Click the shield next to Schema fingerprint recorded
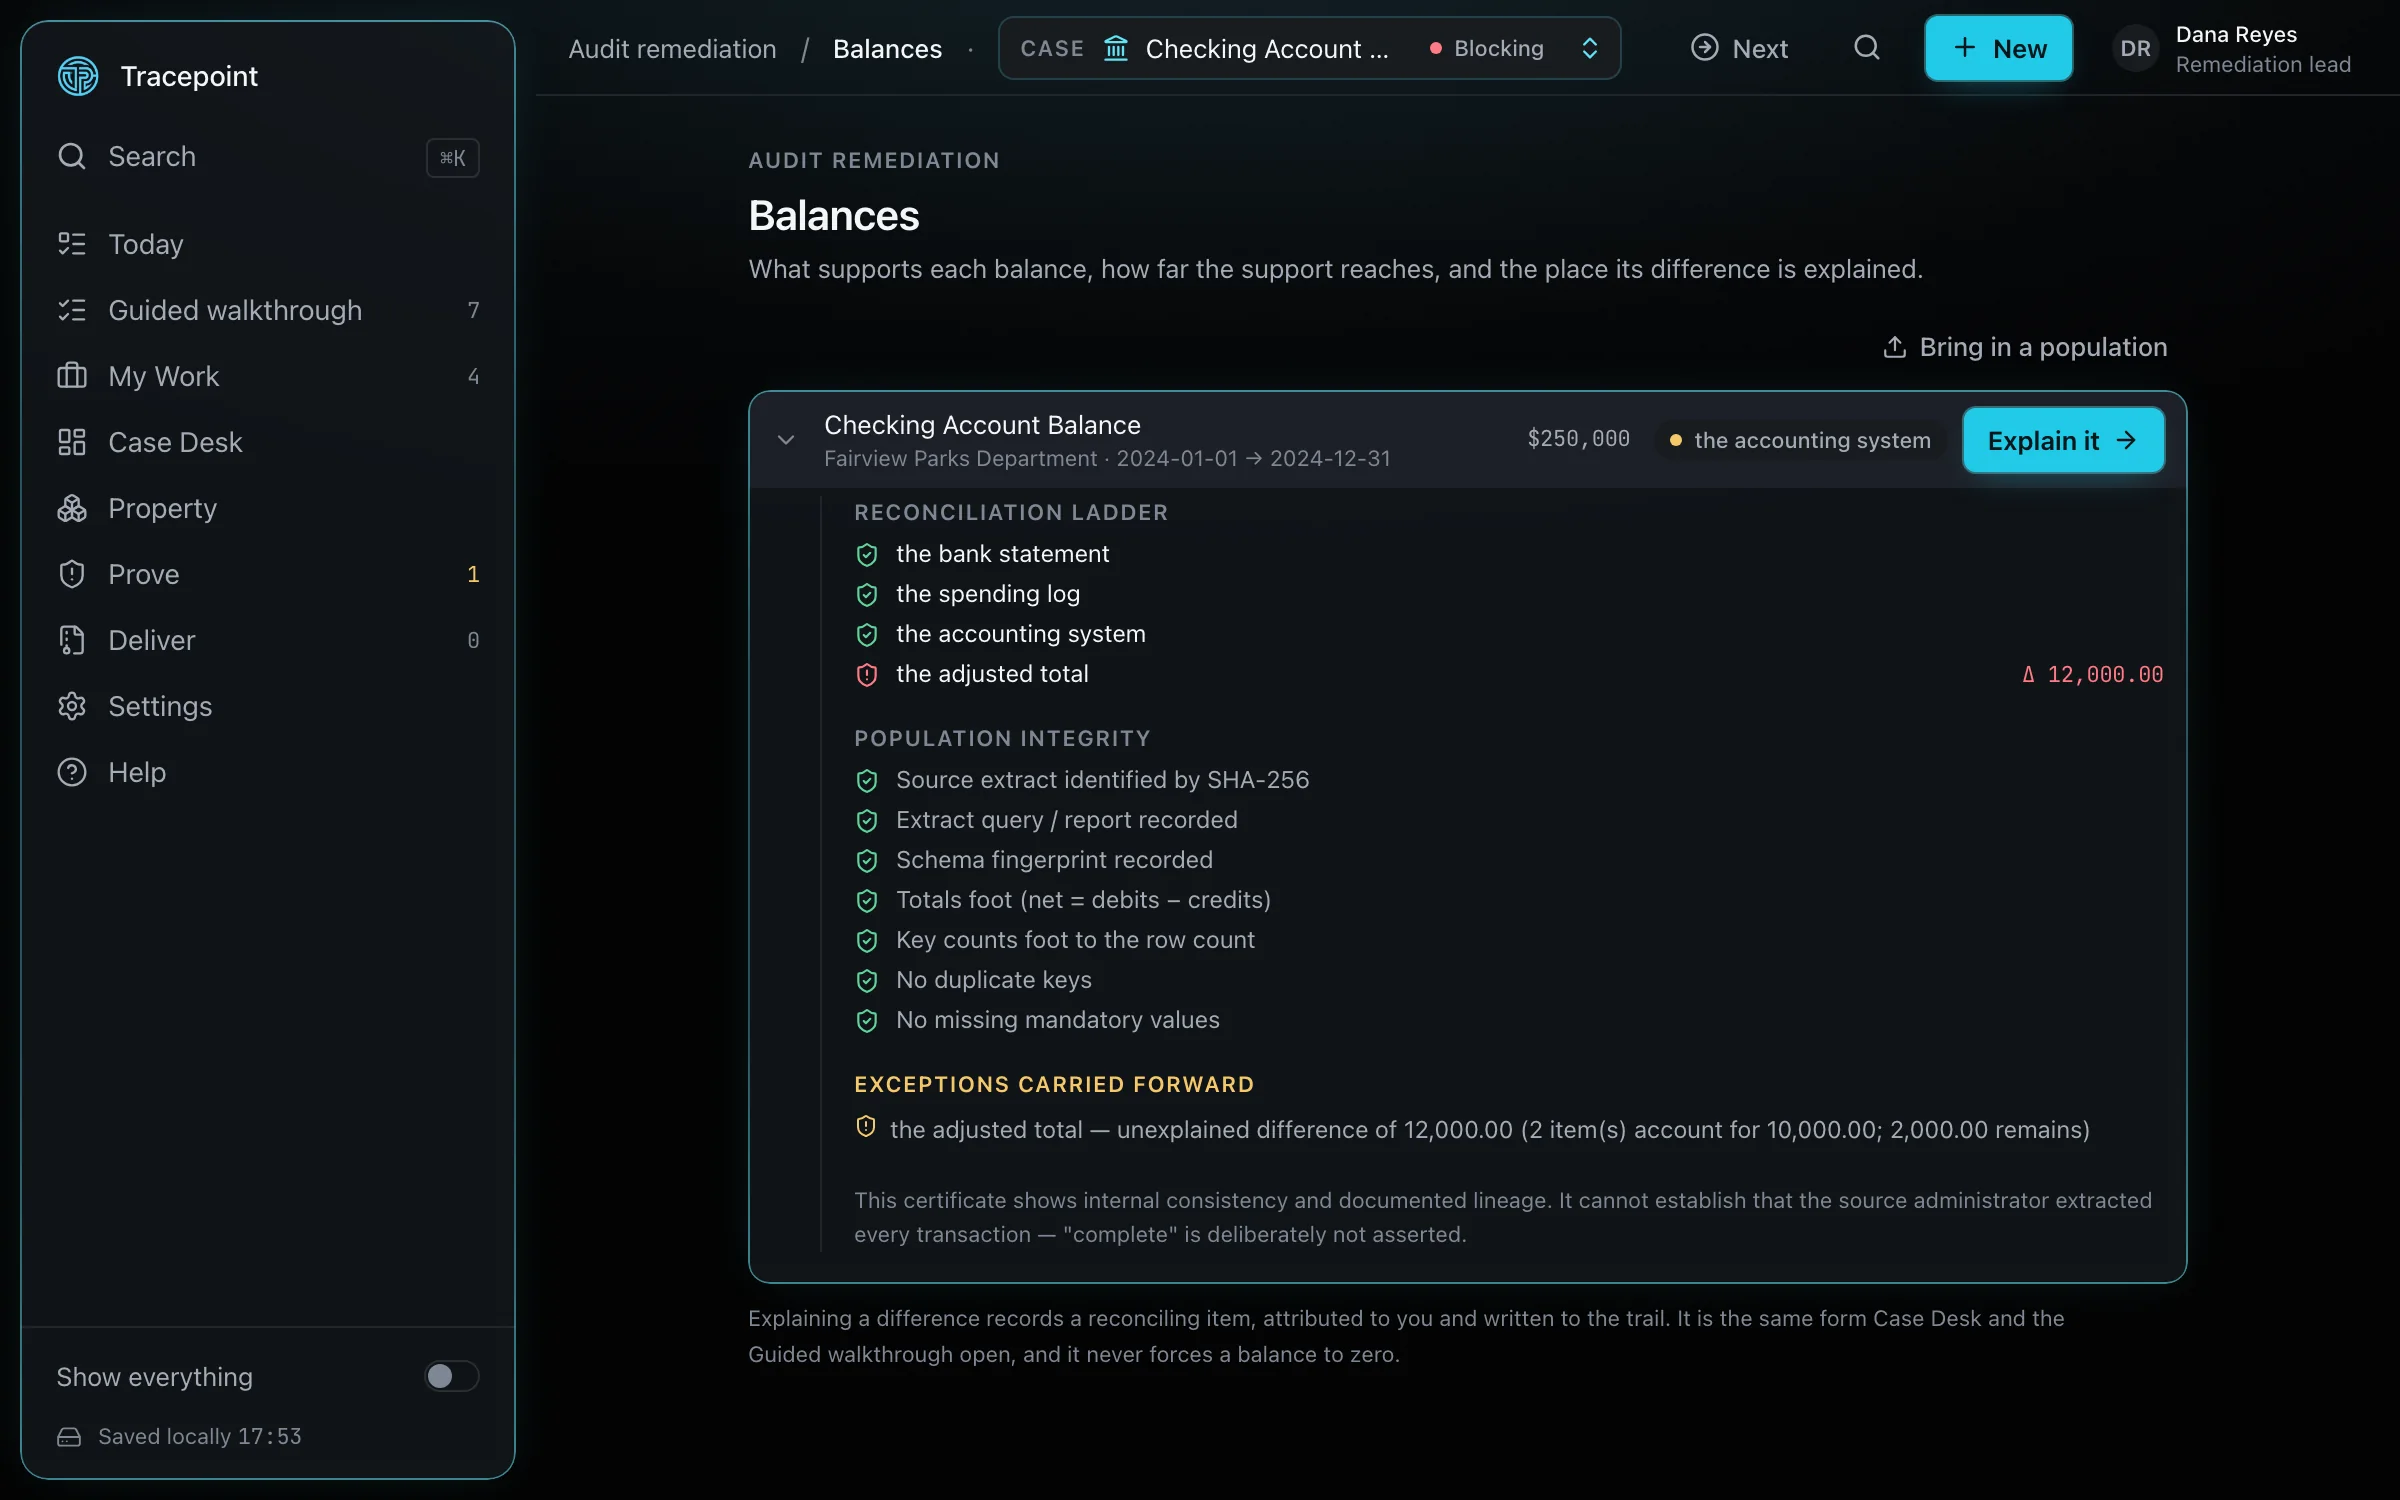This screenshot has width=2400, height=1500. tap(867, 860)
